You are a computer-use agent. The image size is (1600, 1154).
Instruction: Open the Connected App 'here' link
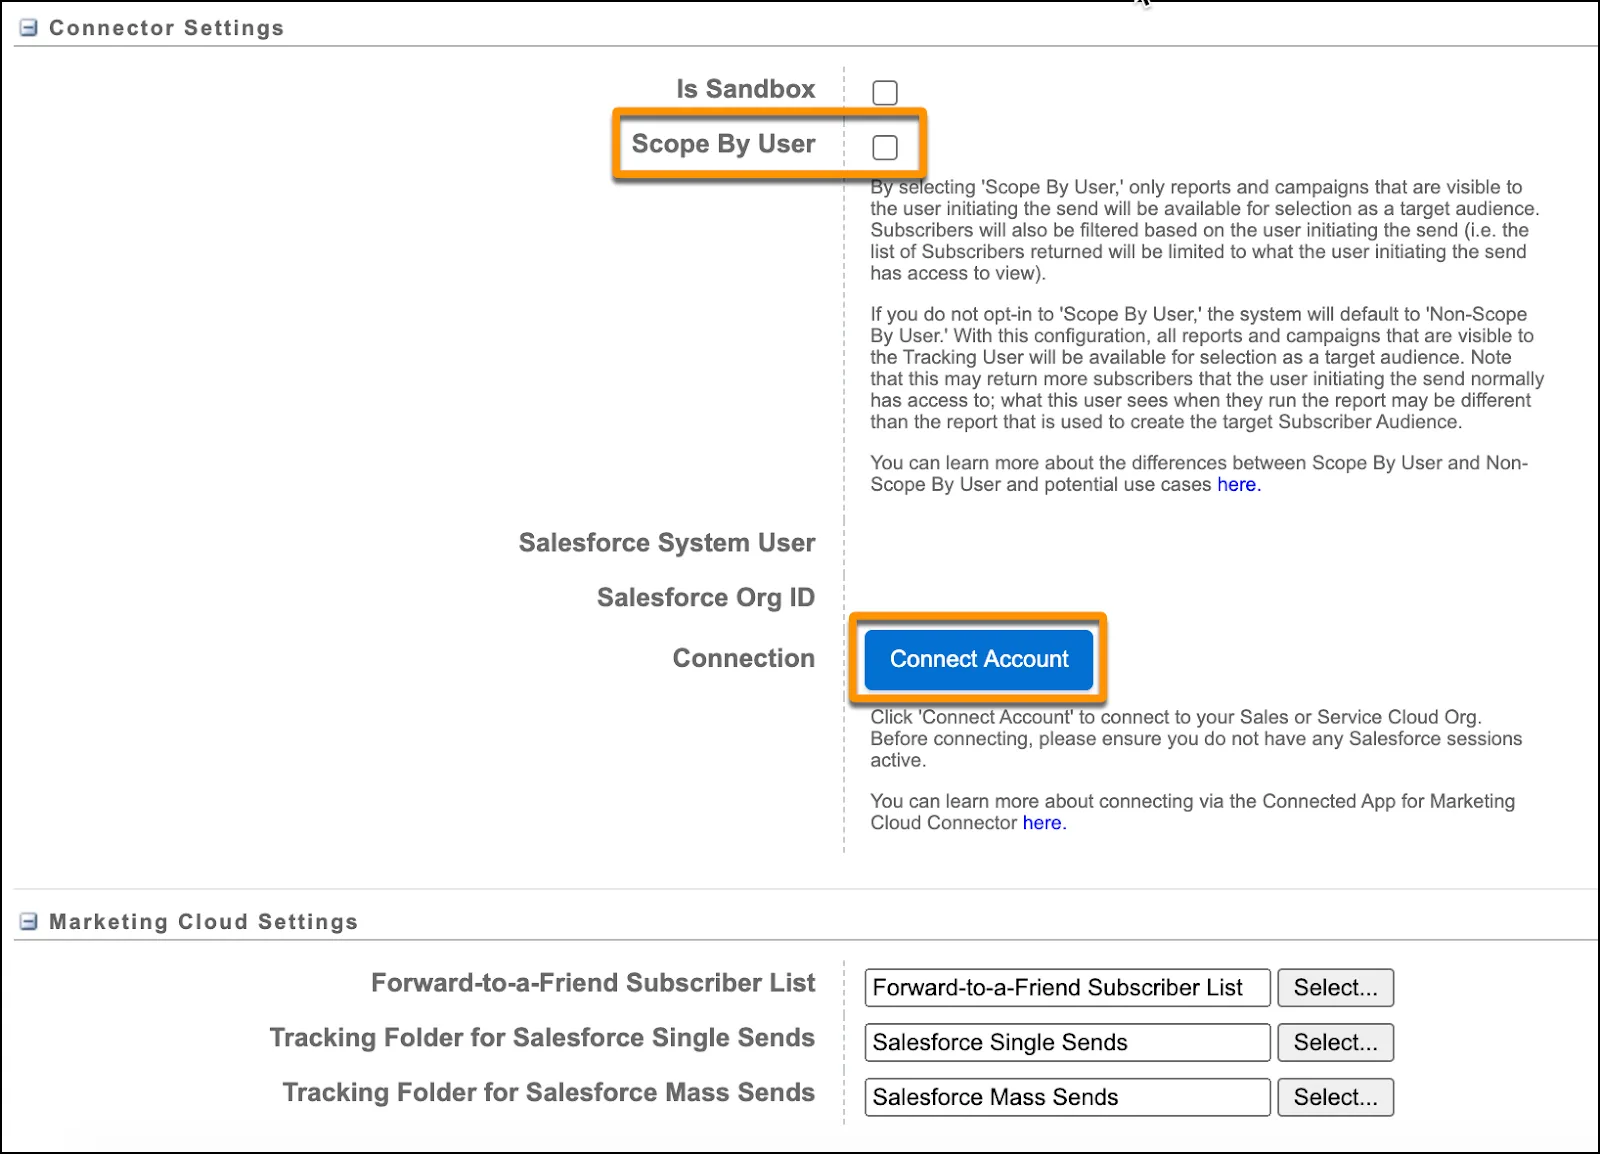[x=1042, y=822]
